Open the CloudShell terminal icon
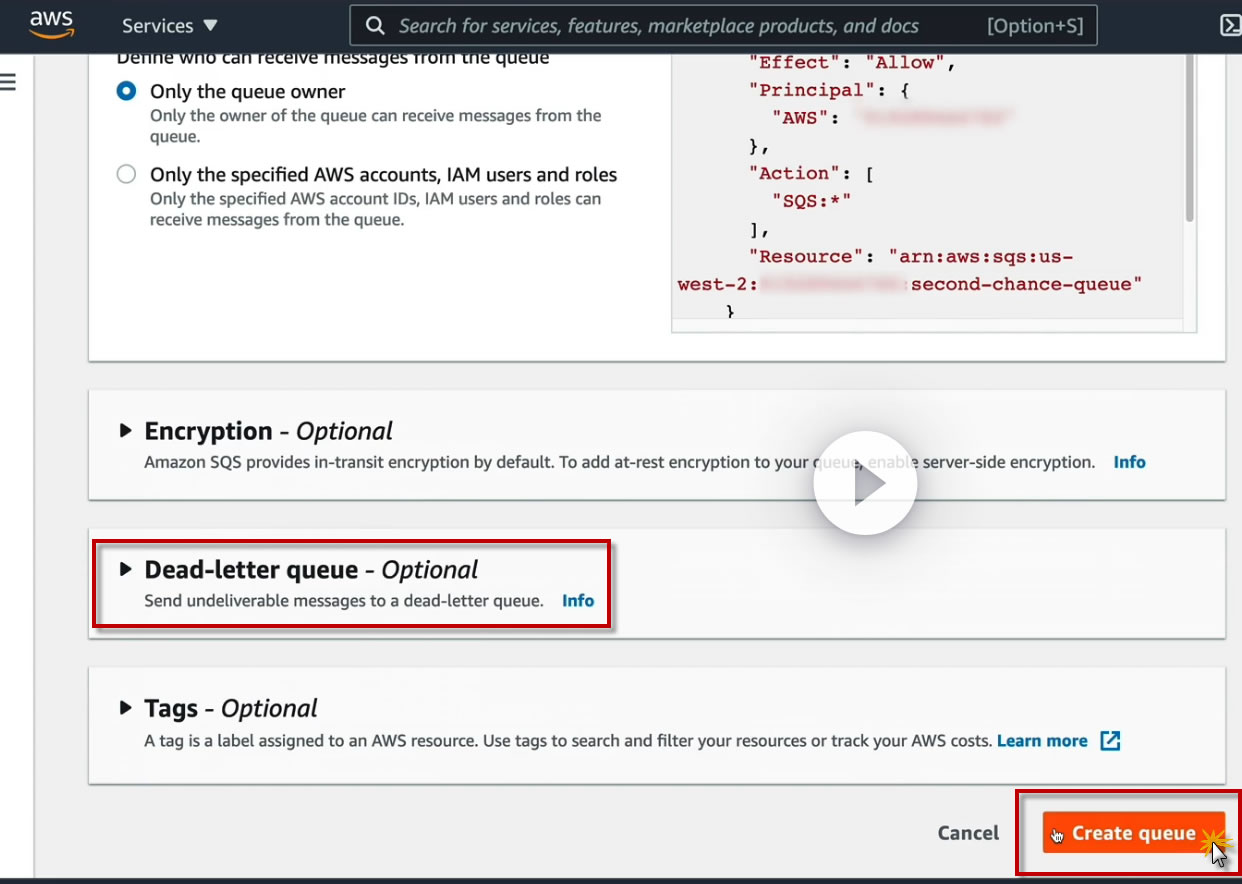This screenshot has height=884, width=1242. tap(1231, 26)
